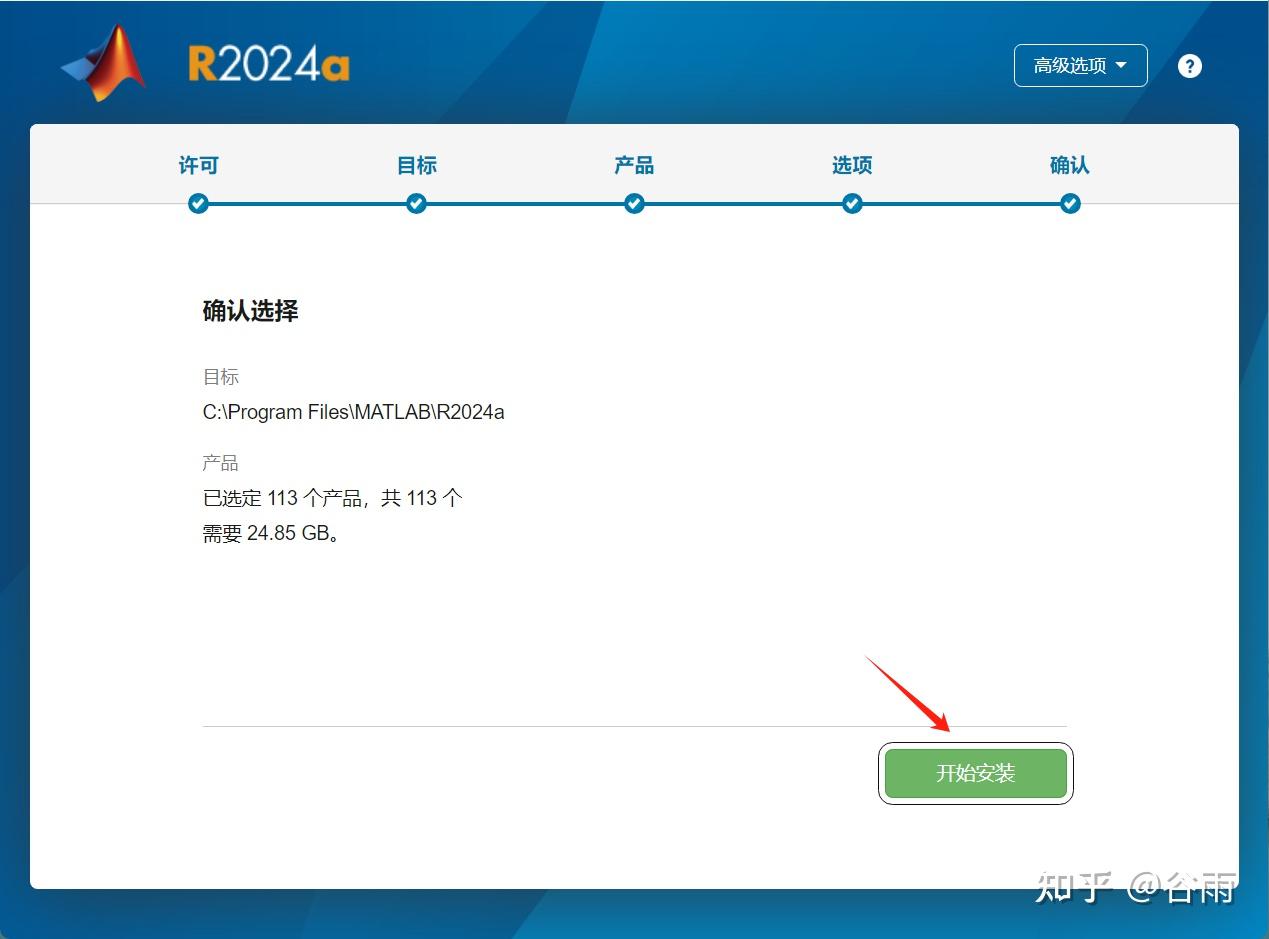
Task: Expand advanced options from the header
Action: pos(1080,65)
